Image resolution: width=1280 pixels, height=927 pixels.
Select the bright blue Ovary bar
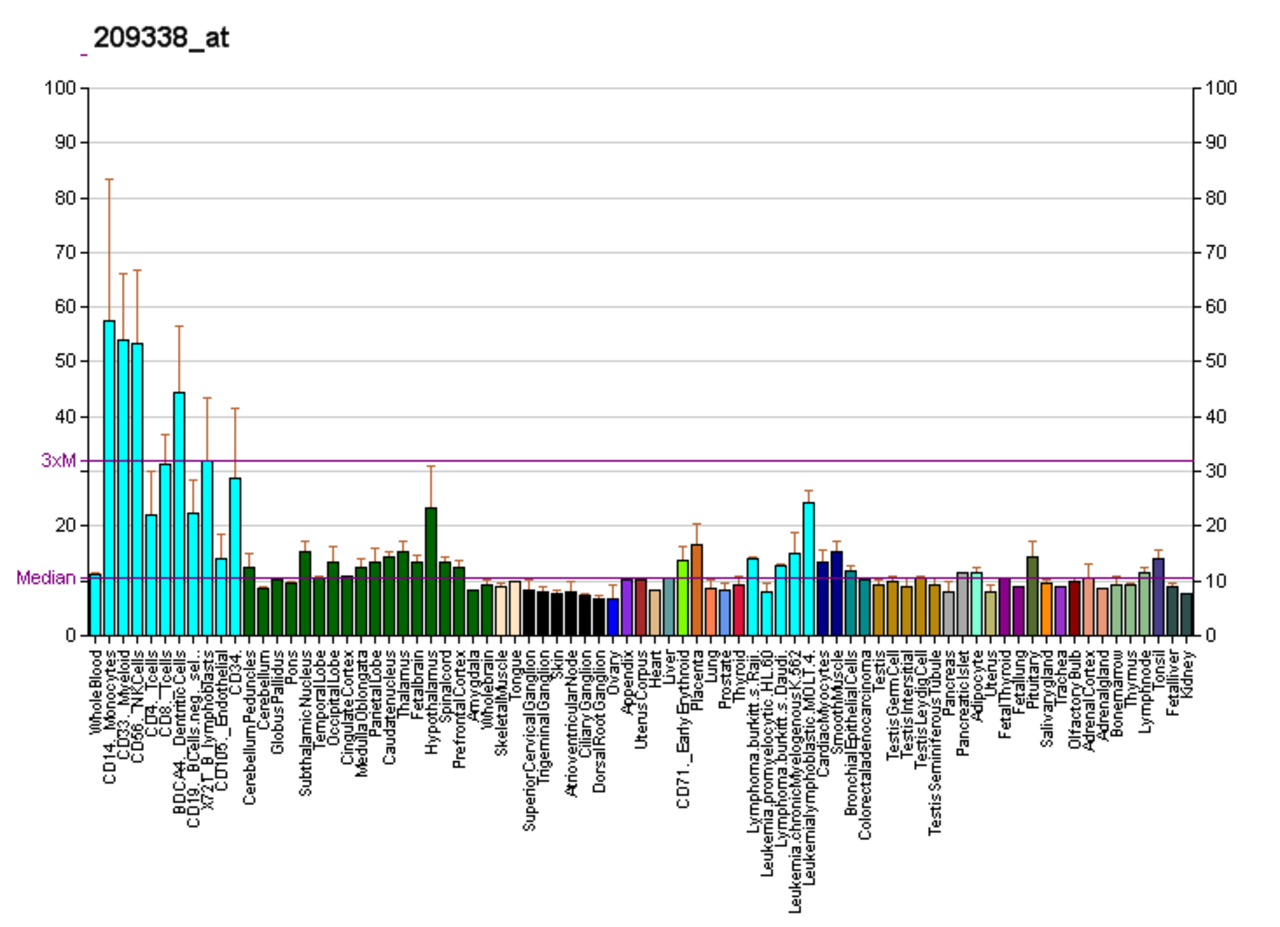[613, 617]
